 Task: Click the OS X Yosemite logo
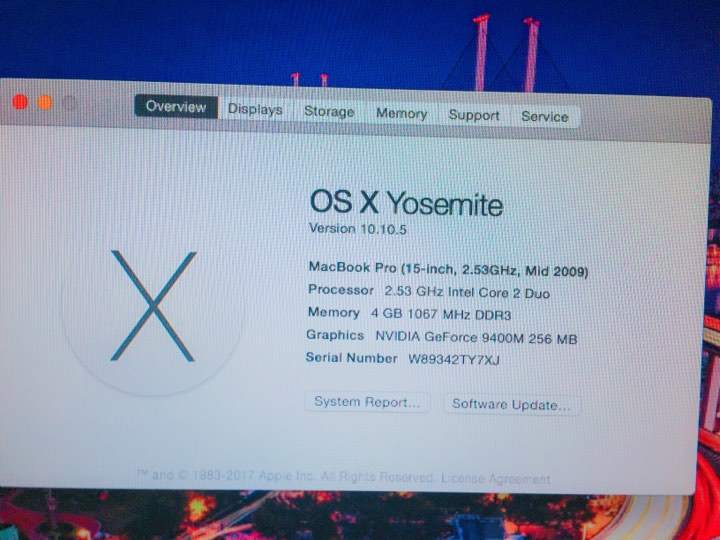coord(152,305)
